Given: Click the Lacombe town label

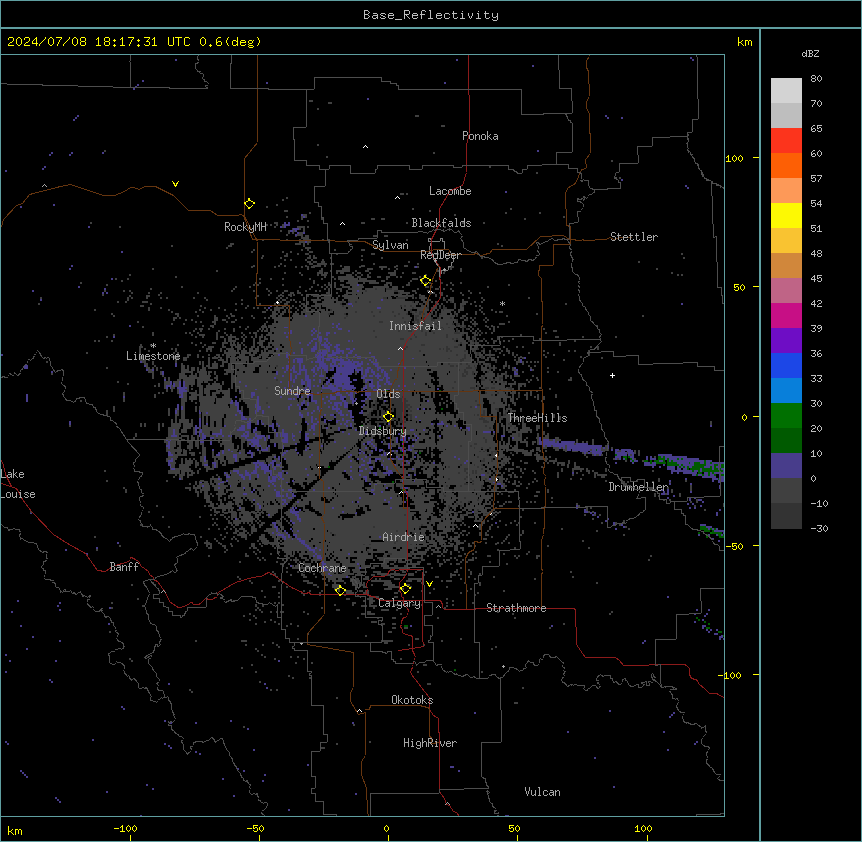Looking at the screenshot, I should (450, 191).
